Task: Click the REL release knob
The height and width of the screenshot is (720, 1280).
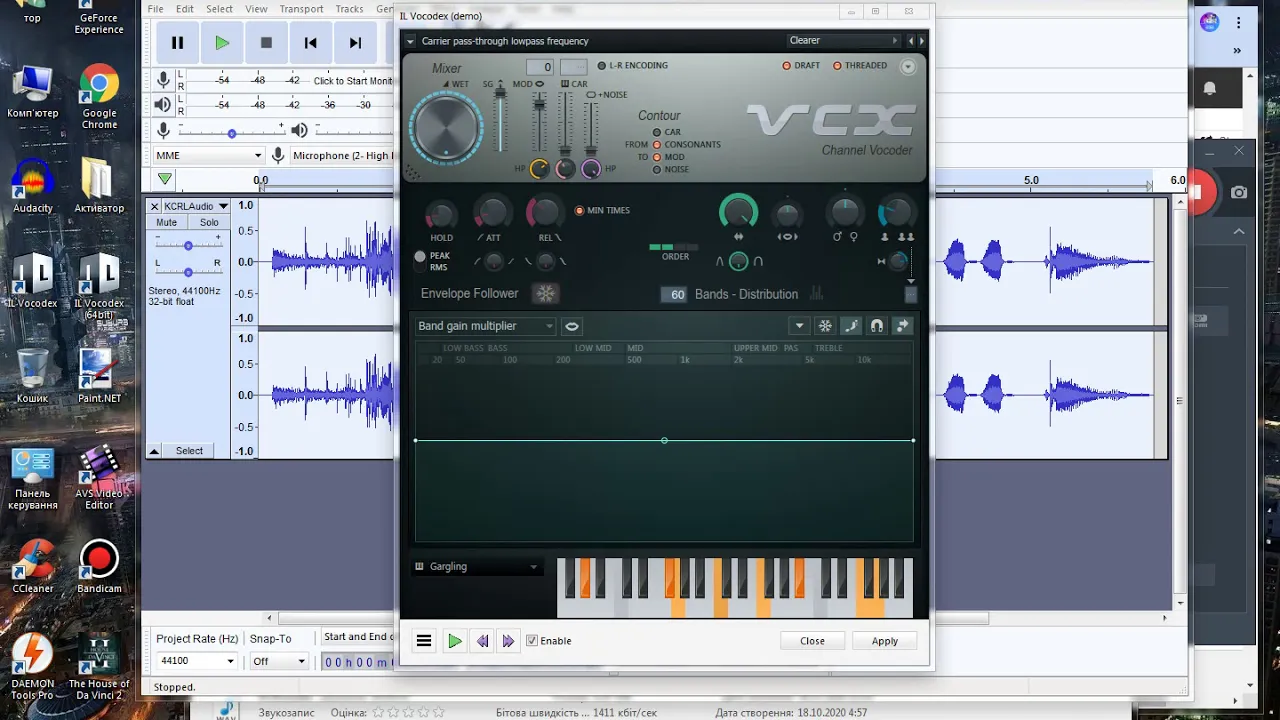Action: click(x=545, y=212)
